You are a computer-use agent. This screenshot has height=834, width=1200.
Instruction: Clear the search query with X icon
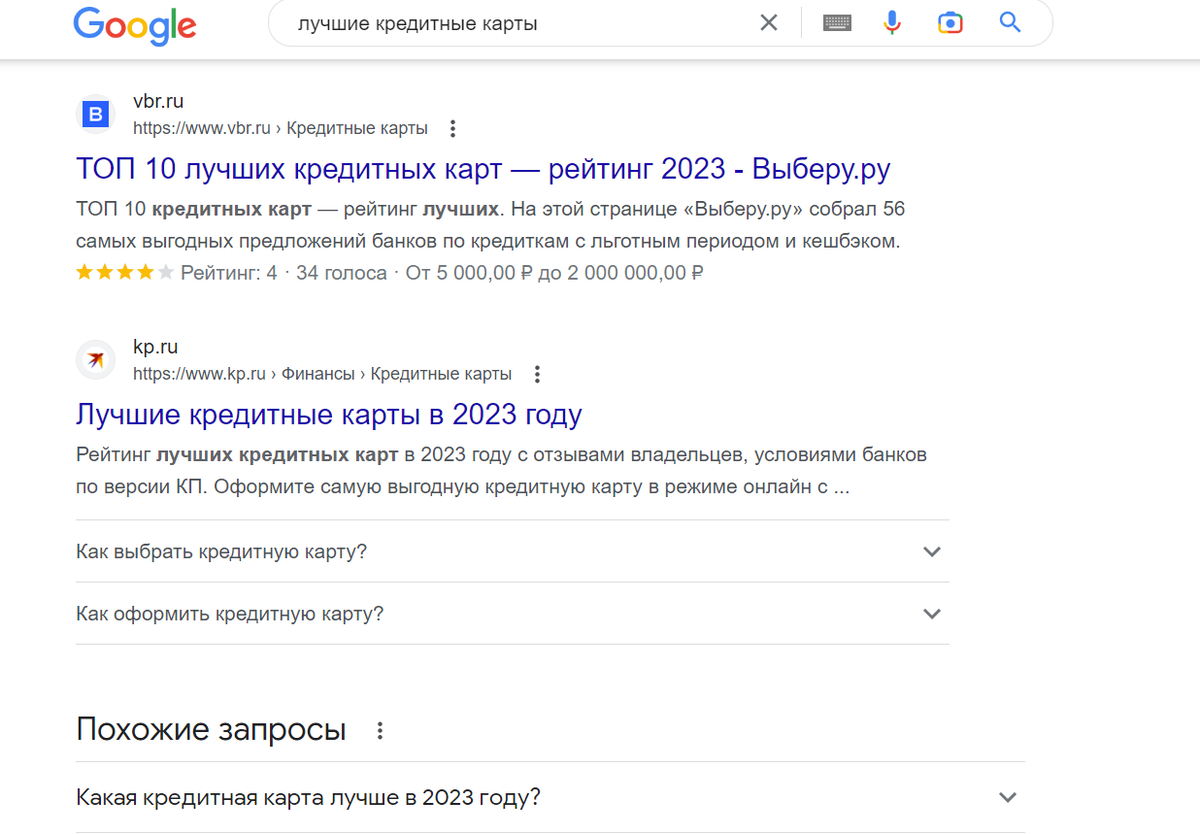tap(769, 23)
